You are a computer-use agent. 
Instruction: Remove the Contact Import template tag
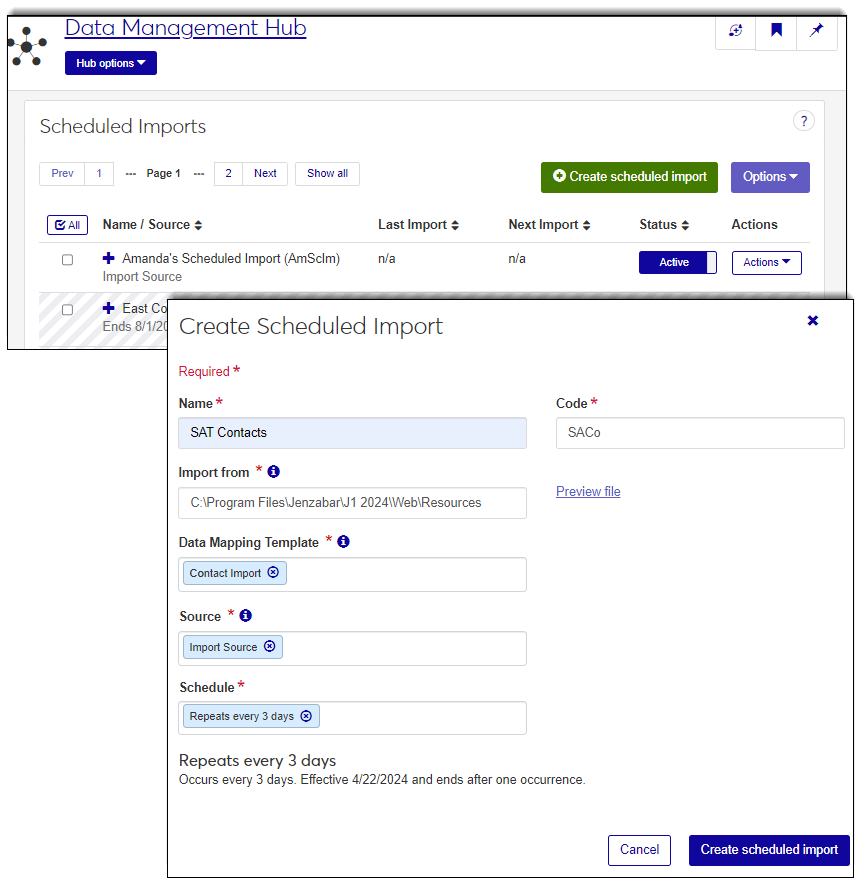[x=273, y=572]
